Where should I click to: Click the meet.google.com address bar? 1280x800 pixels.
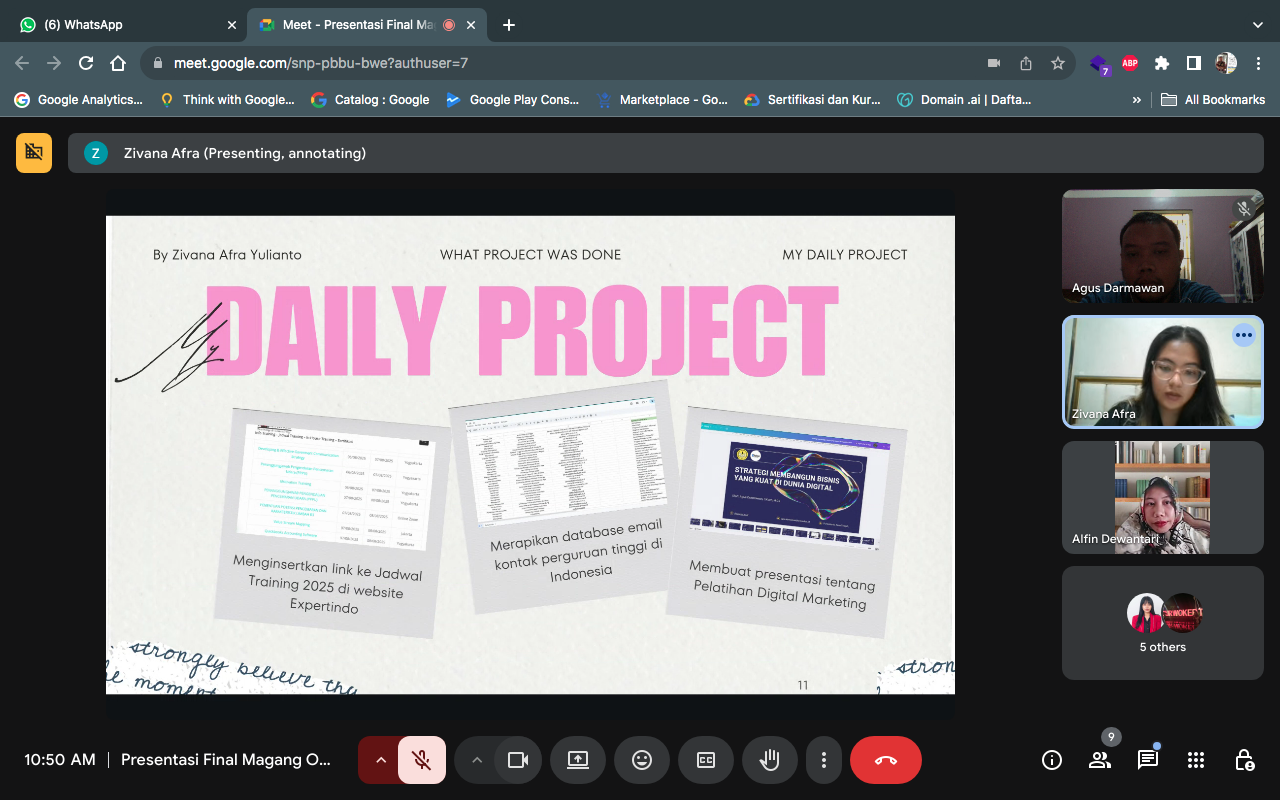pos(560,63)
